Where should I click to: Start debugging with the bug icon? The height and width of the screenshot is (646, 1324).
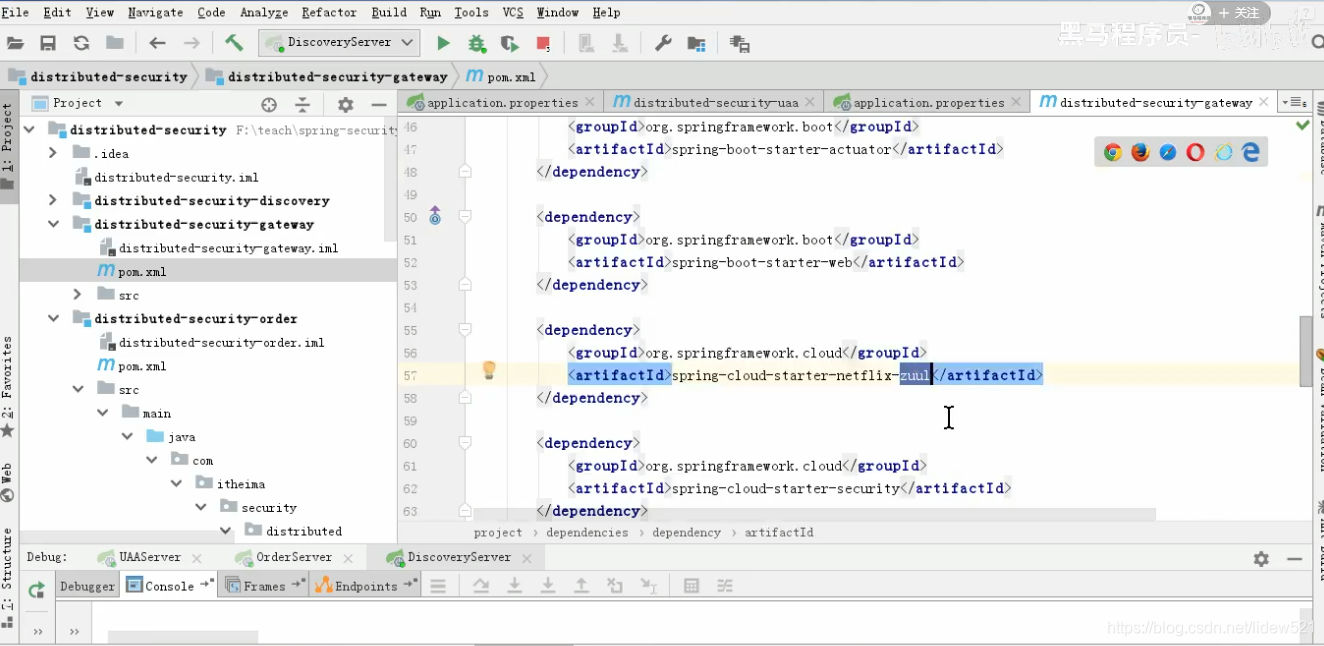(x=477, y=43)
